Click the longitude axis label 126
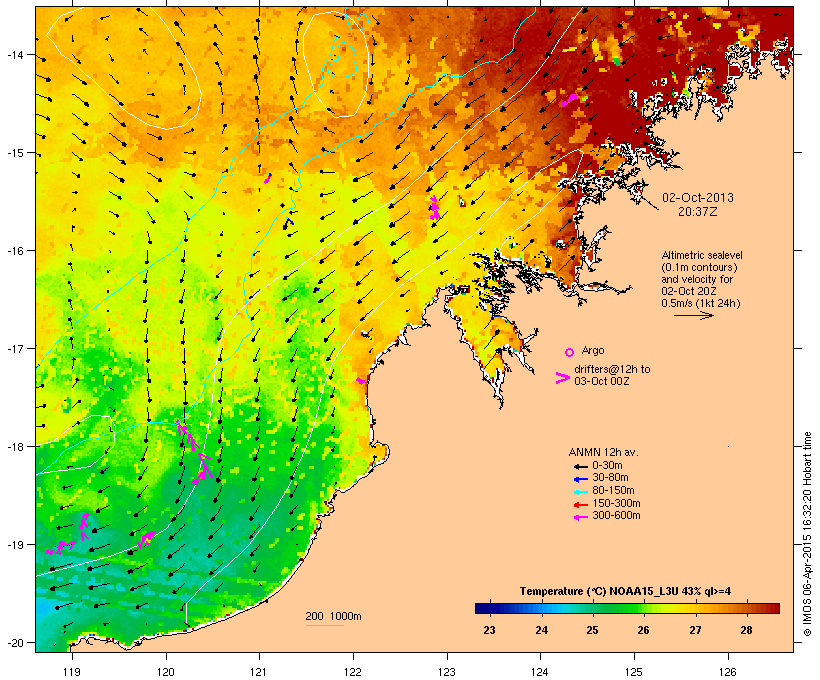 (x=728, y=672)
